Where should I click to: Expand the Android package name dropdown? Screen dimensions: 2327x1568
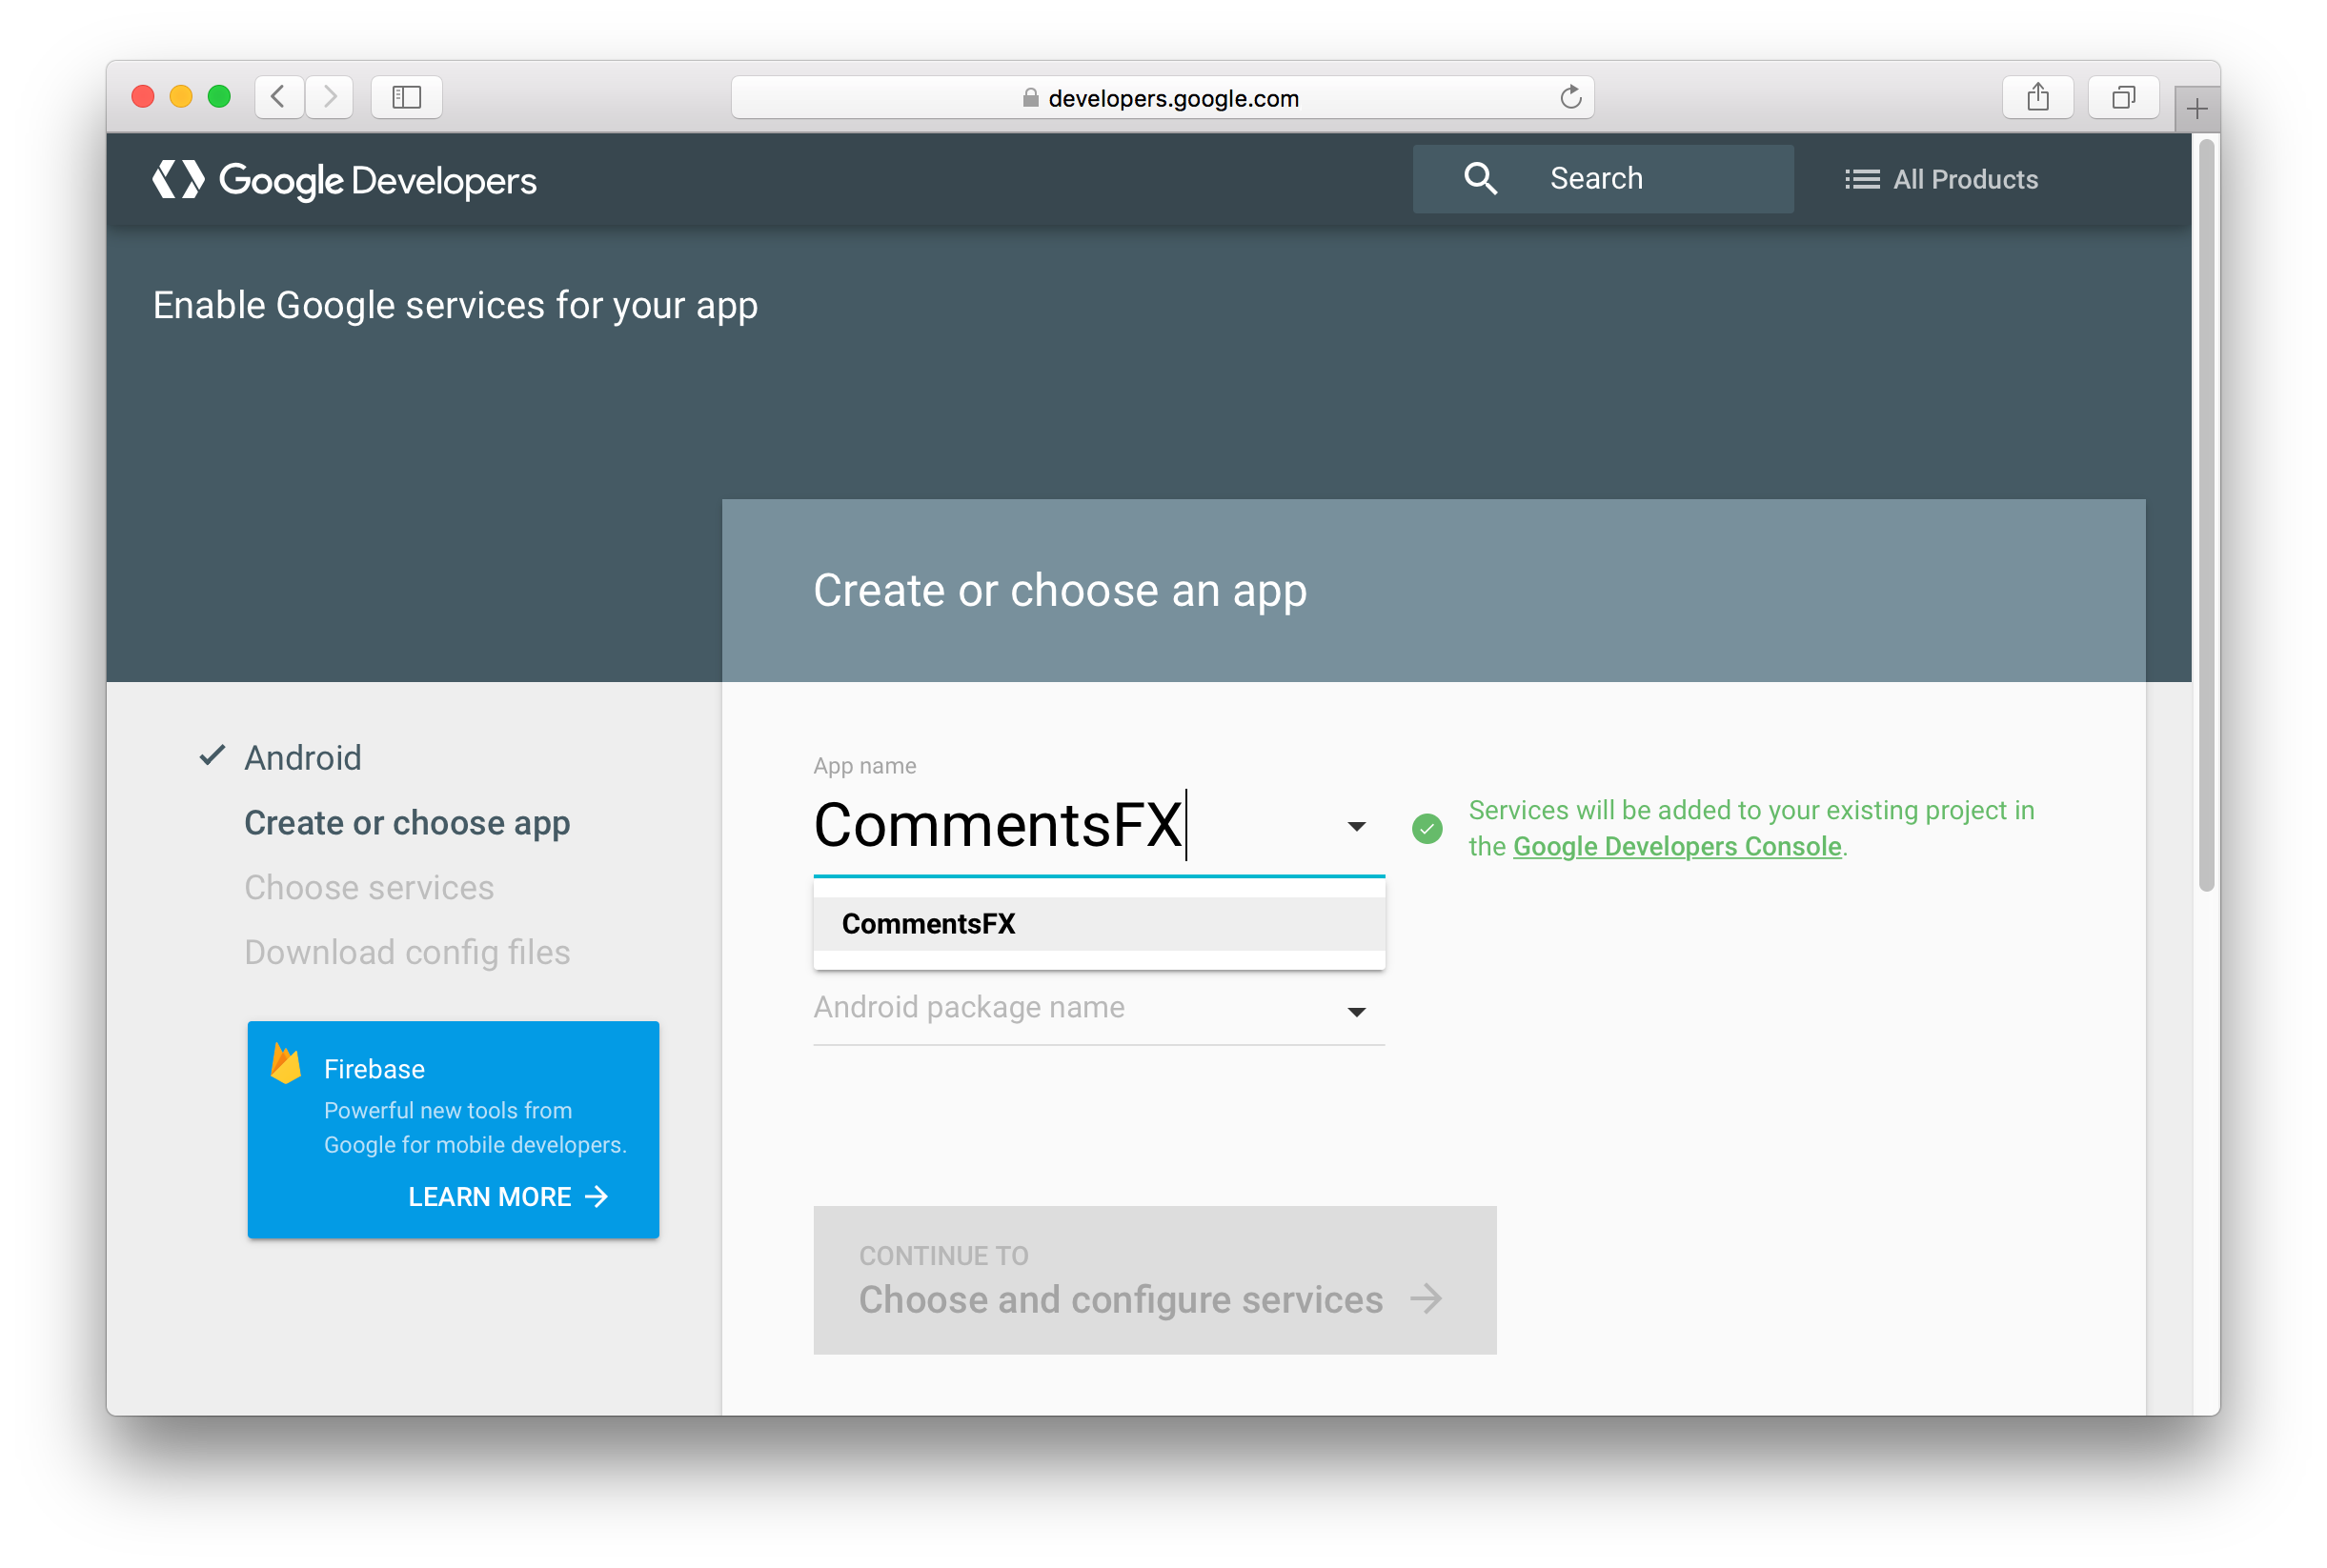1358,1008
